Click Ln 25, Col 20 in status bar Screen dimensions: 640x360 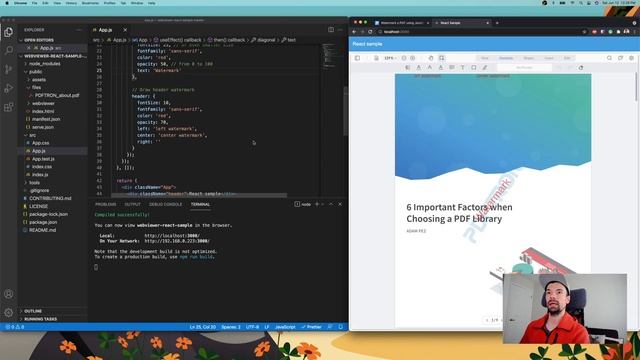202,327
